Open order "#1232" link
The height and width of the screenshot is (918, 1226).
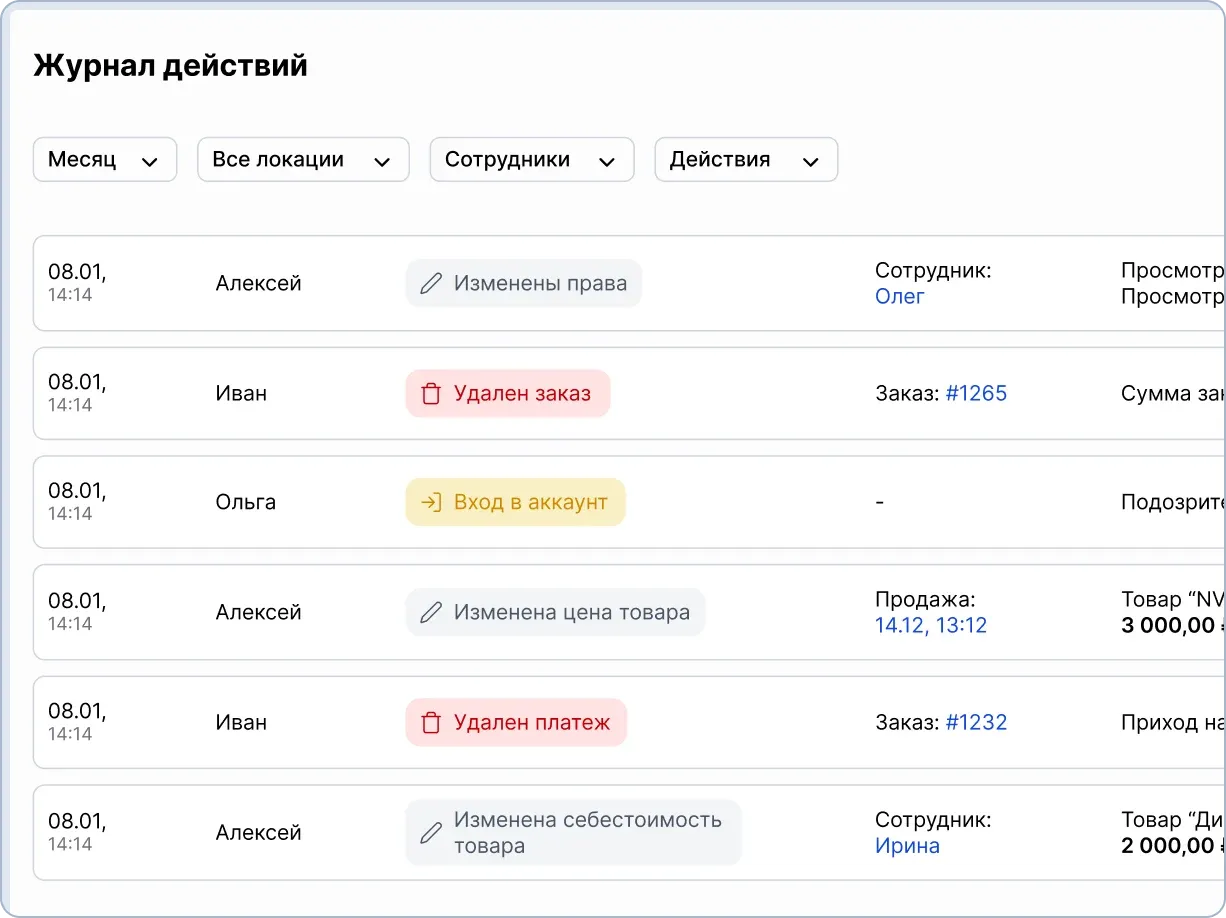coord(977,722)
